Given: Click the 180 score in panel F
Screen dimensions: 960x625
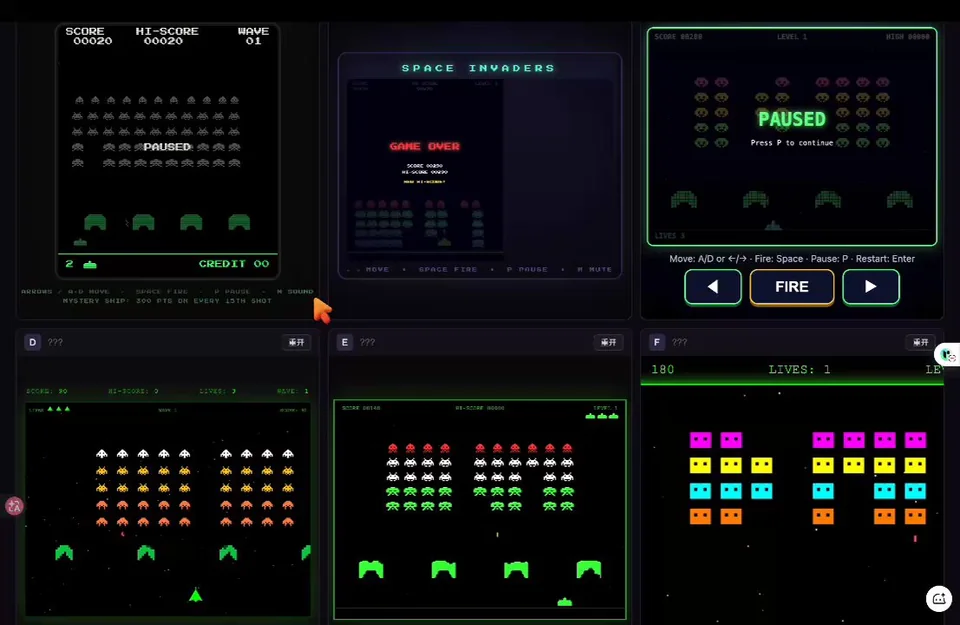Looking at the screenshot, I should pyautogui.click(x=662, y=370).
